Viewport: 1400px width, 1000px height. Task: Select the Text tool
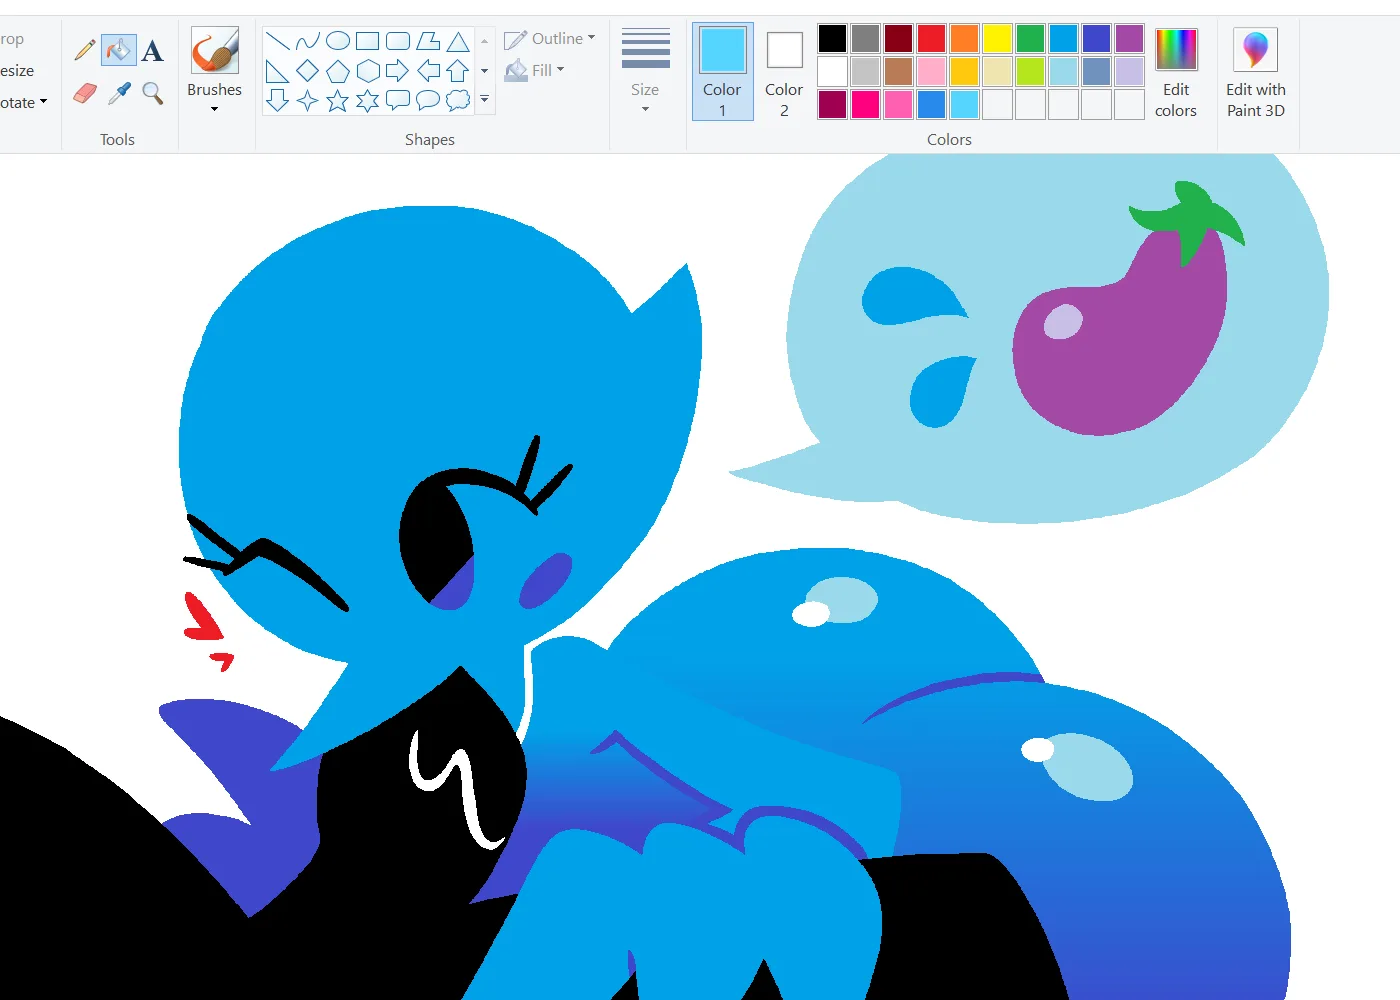[152, 50]
